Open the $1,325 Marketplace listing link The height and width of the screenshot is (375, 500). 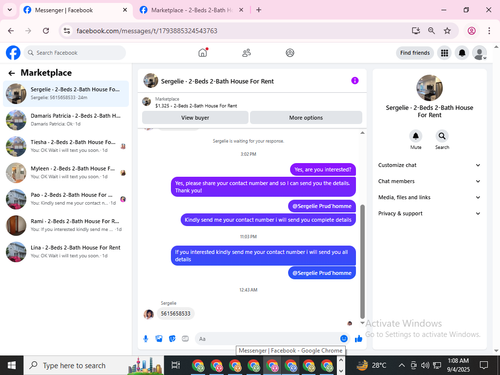[196, 106]
